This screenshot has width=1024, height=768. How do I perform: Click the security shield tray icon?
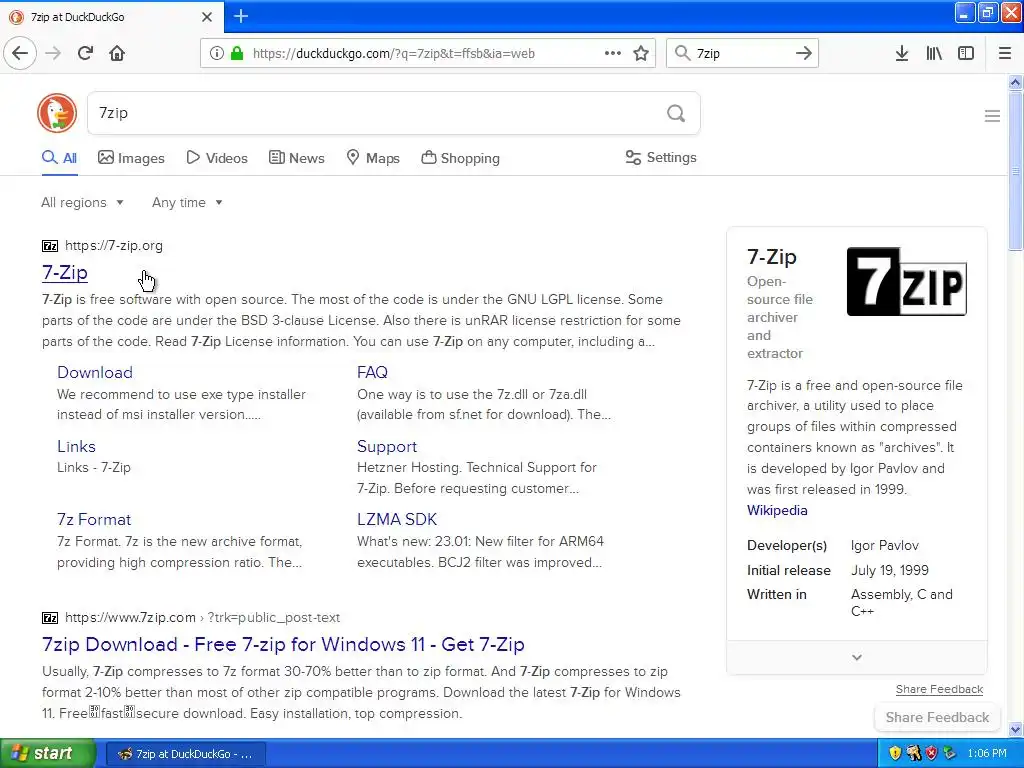pos(895,753)
